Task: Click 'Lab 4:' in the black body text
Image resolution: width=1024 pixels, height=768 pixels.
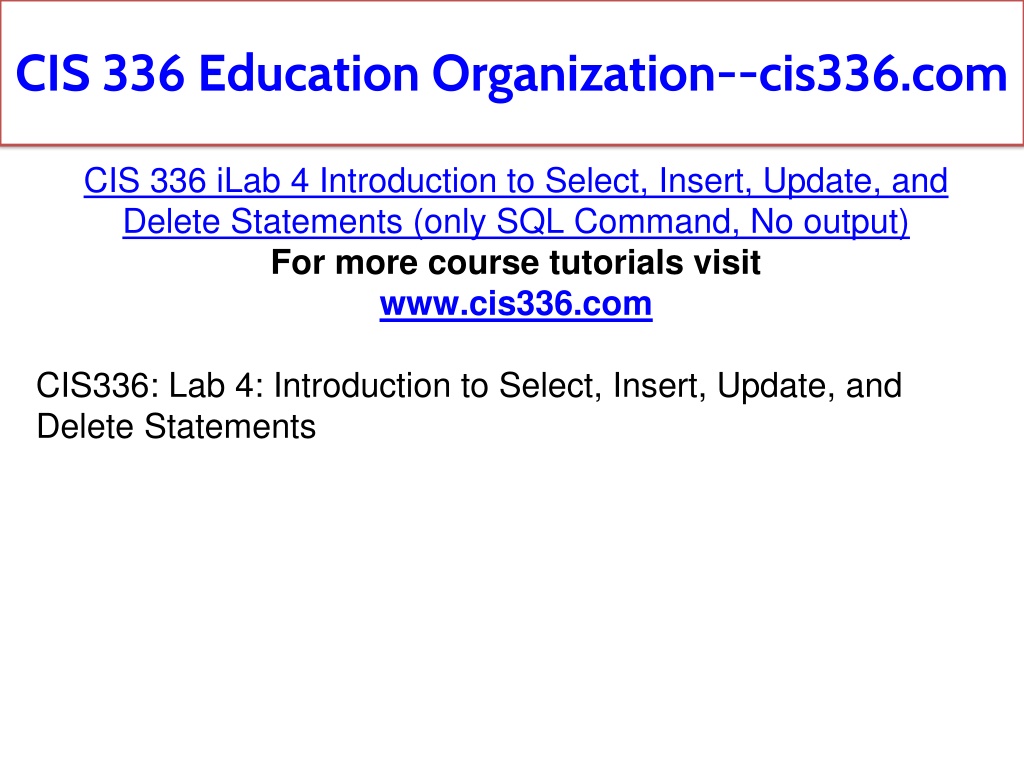Action: tap(216, 385)
